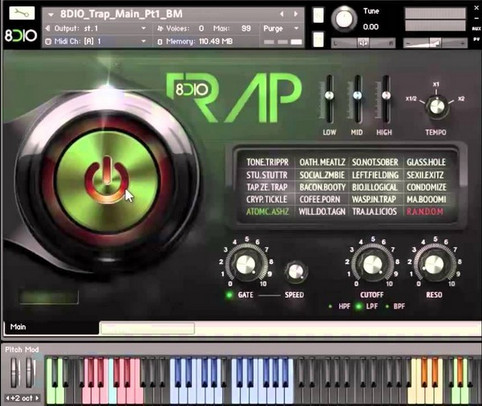Select SOCIAL.ZMBIE preset
This screenshot has height=406, width=482.
click(322, 175)
